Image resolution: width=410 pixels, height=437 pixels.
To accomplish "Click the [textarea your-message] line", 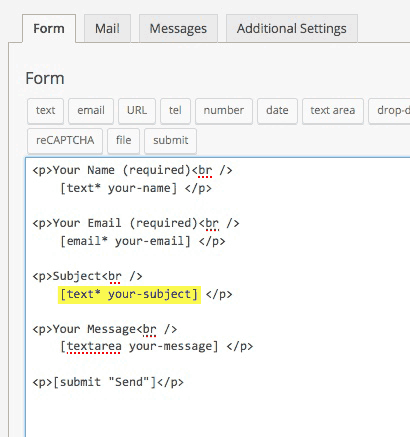I will 156,347.
